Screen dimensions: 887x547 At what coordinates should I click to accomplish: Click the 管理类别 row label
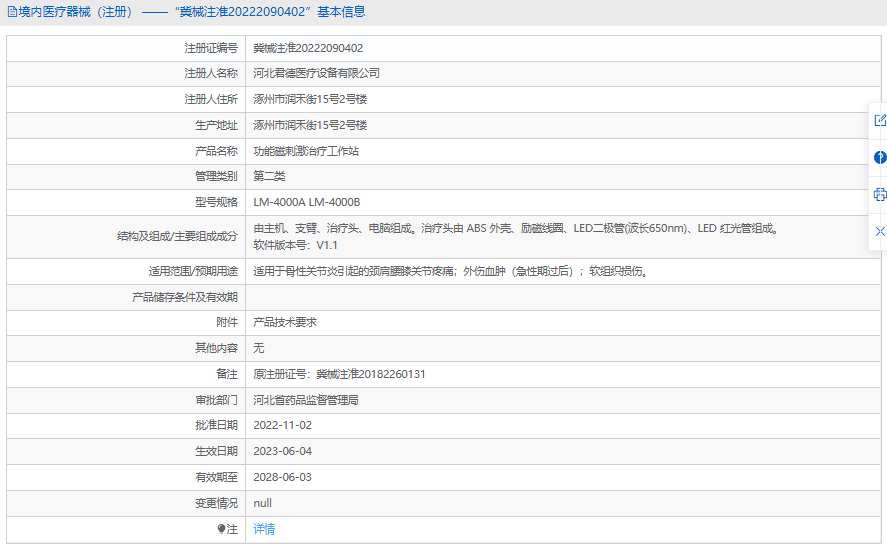coord(217,176)
